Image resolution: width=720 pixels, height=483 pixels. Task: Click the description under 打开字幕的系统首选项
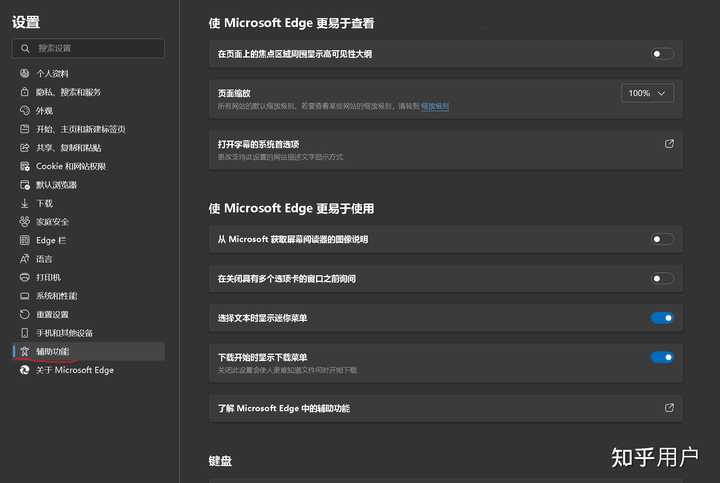[280, 157]
